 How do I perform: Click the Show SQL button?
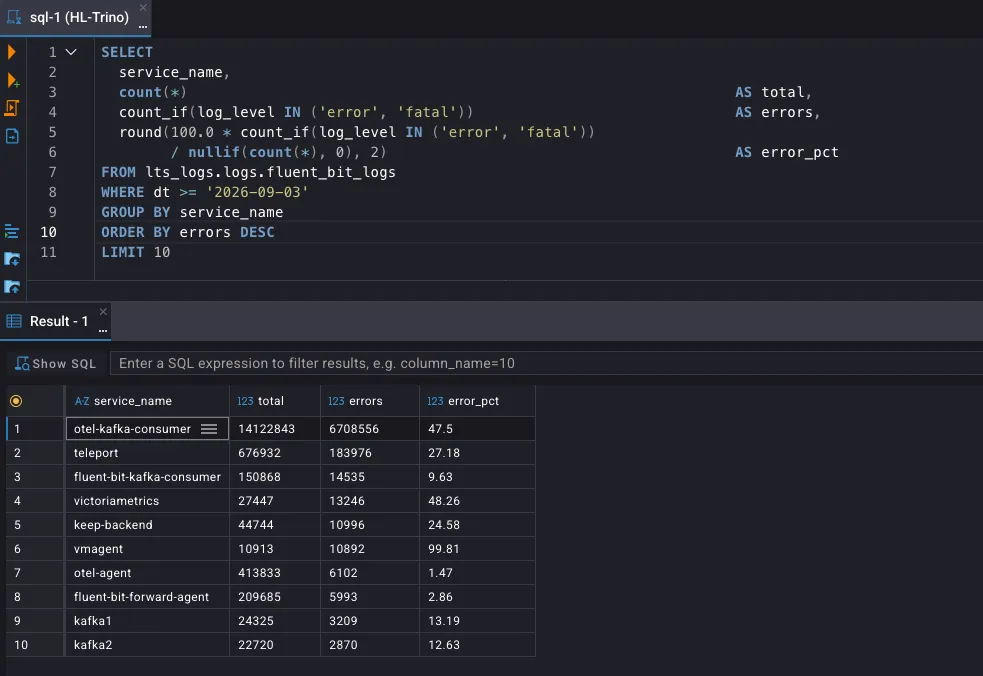[55, 364]
